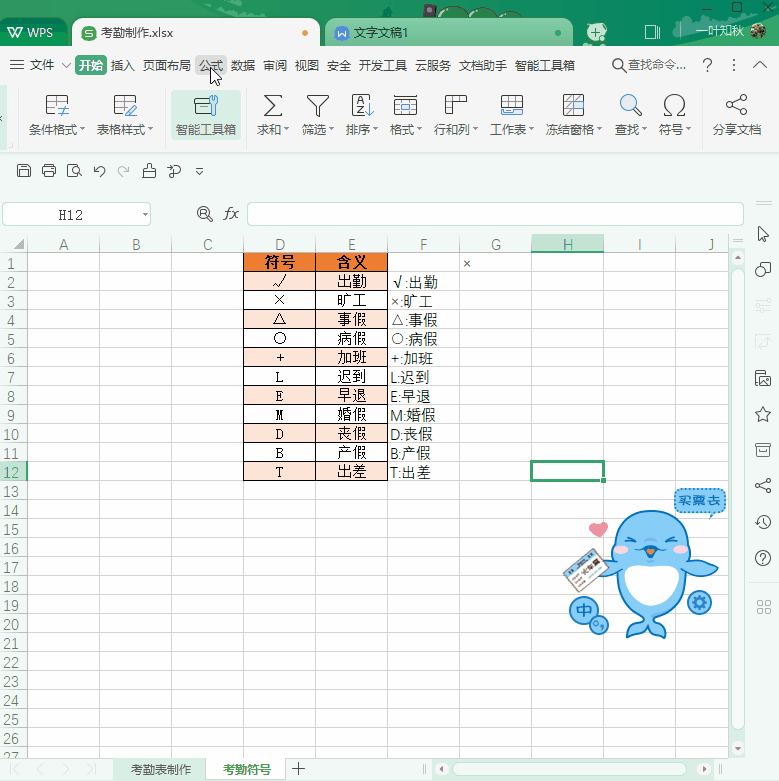Viewport: 779px width, 781px height.
Task: Open the 数据 ribbon tab
Action: [x=243, y=65]
